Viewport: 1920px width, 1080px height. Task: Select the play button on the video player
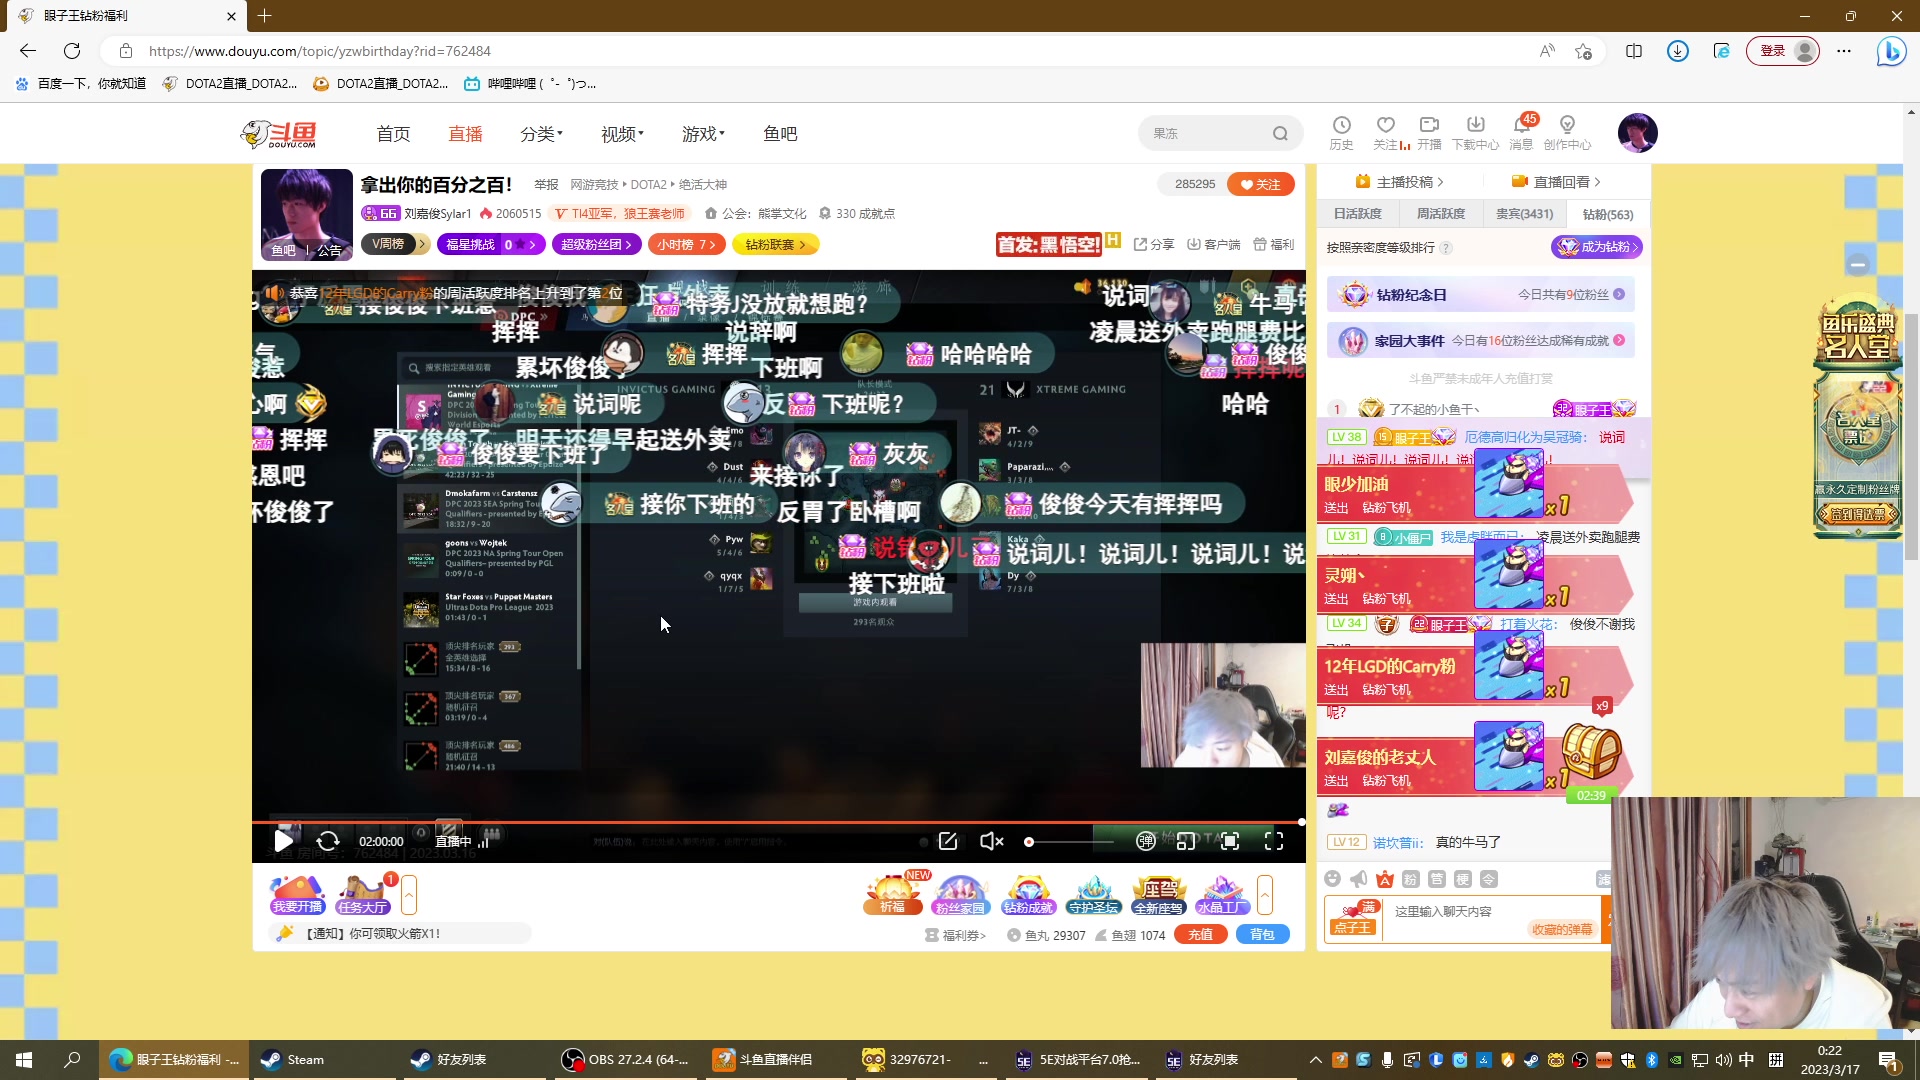[283, 841]
